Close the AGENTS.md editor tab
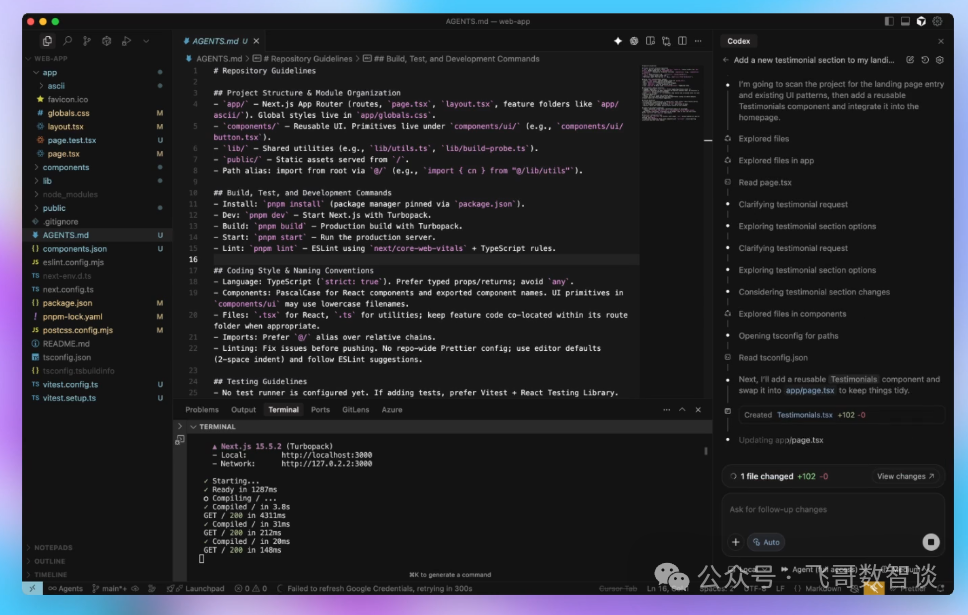Viewport: 968px width, 615px height. (x=256, y=41)
